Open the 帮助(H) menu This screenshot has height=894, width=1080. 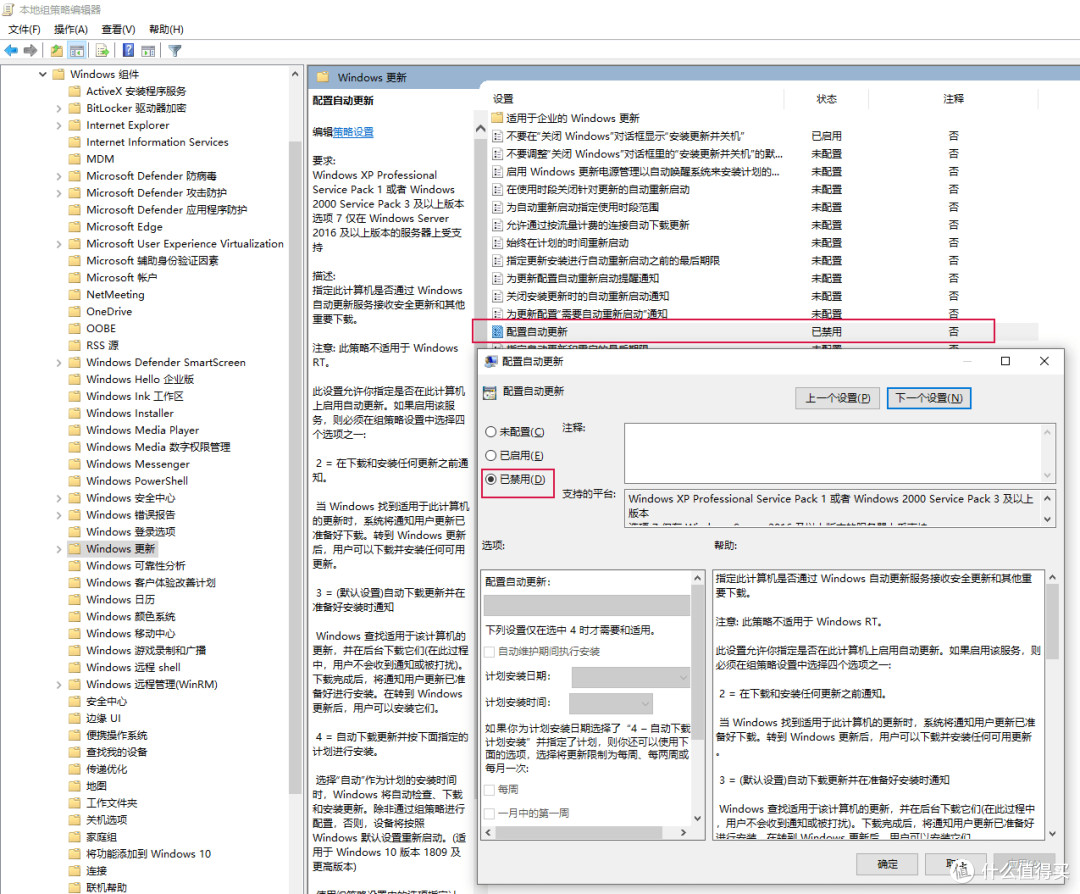(x=166, y=29)
